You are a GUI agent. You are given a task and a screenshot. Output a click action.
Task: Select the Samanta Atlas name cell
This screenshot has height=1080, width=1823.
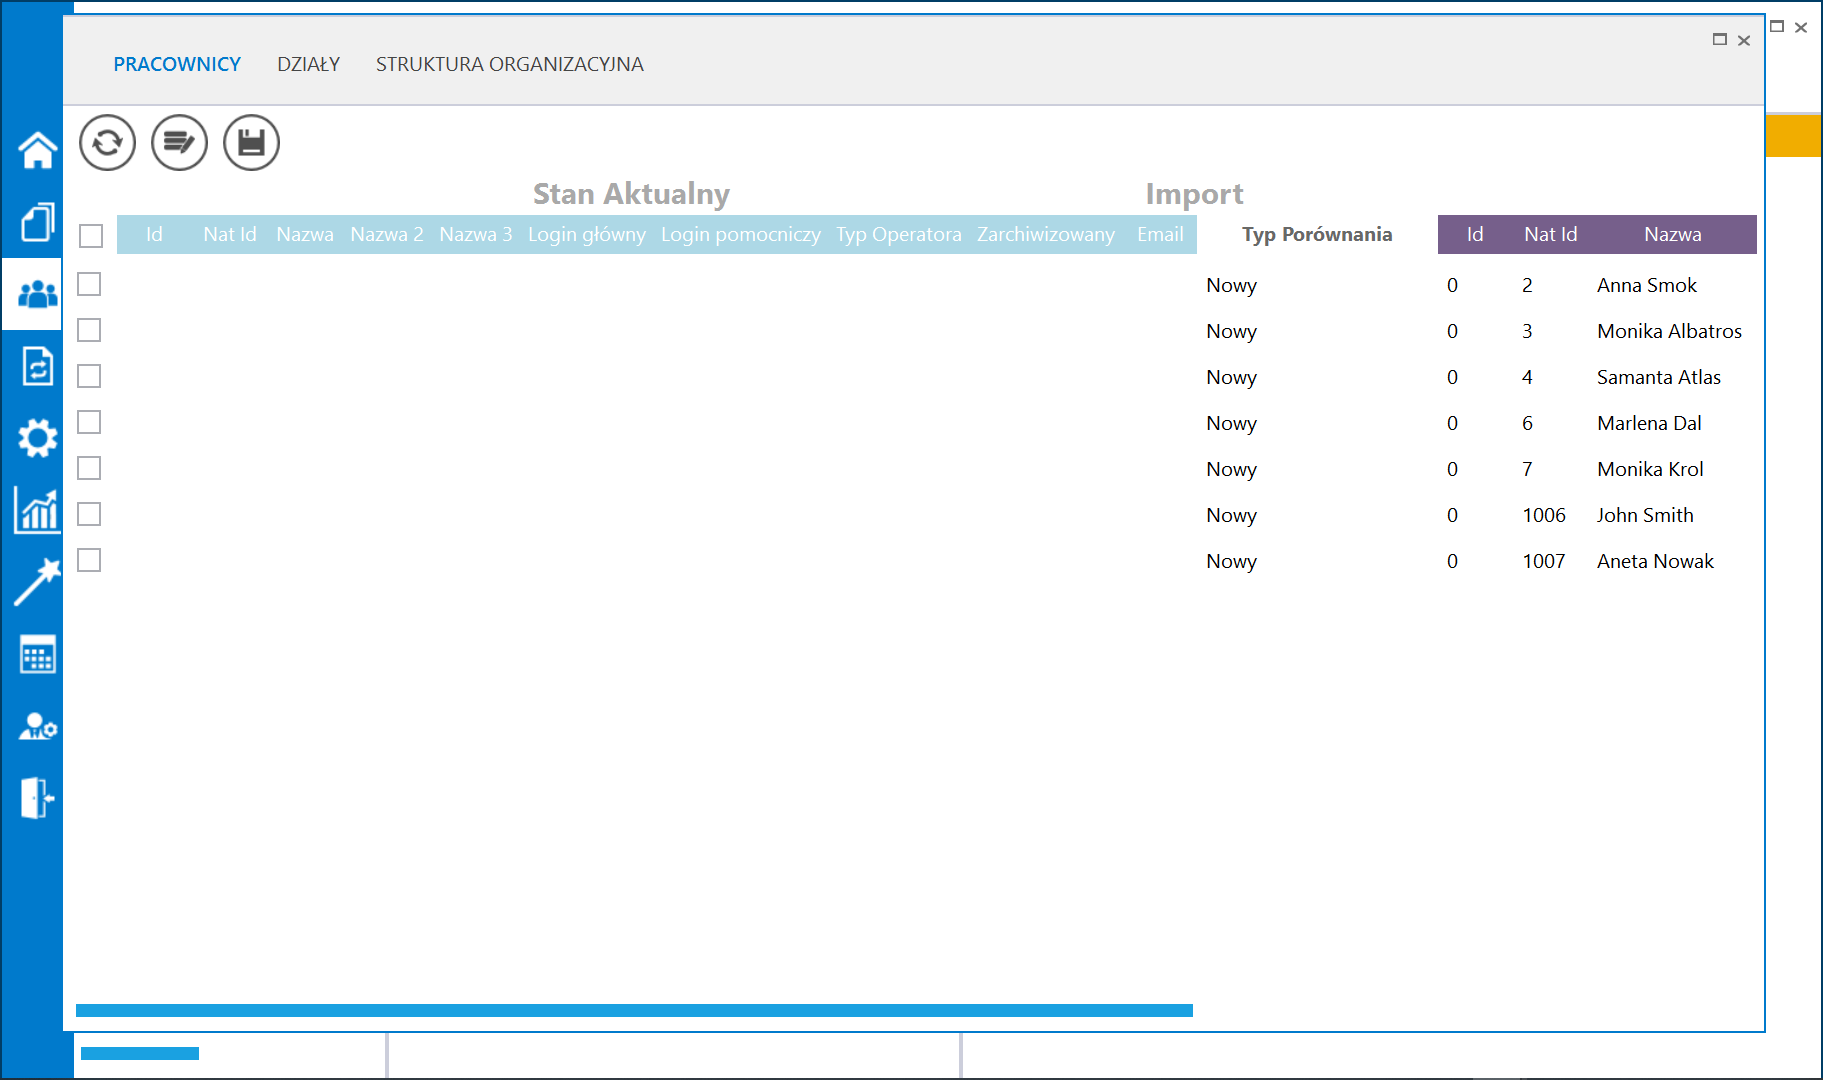point(1659,377)
